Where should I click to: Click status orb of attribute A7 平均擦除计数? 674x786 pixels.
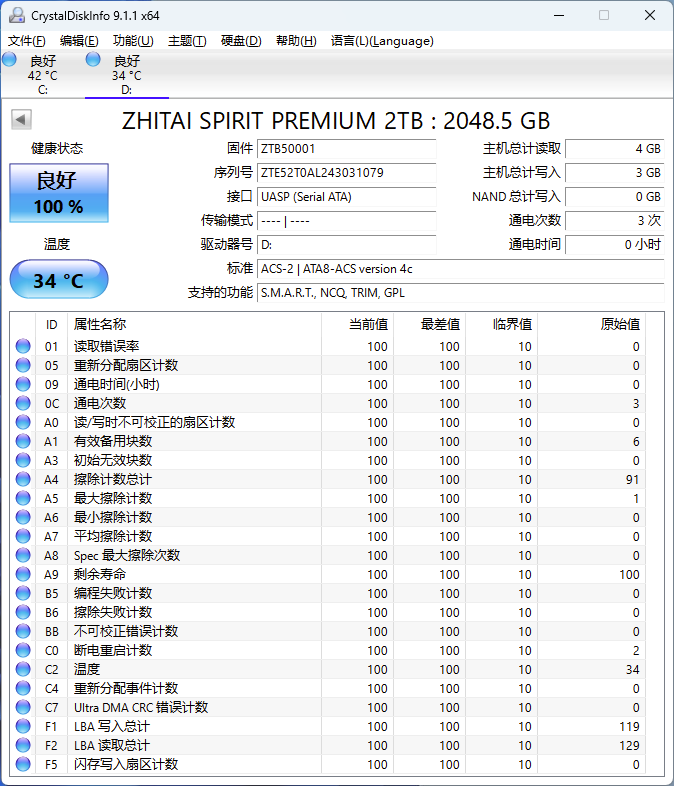click(x=23, y=536)
